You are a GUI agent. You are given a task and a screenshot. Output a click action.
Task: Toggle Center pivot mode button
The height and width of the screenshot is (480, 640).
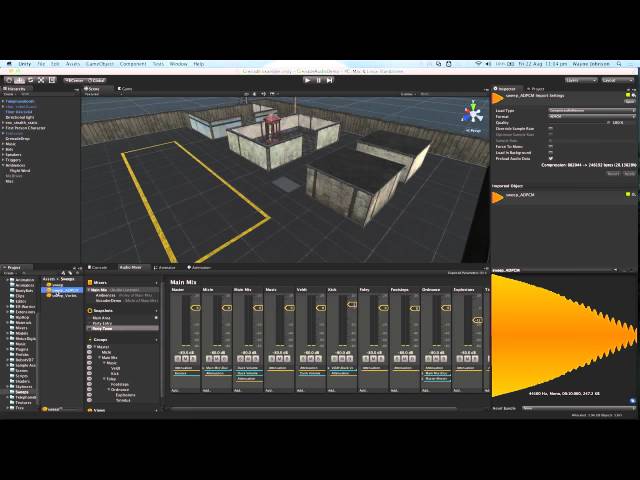(x=74, y=80)
